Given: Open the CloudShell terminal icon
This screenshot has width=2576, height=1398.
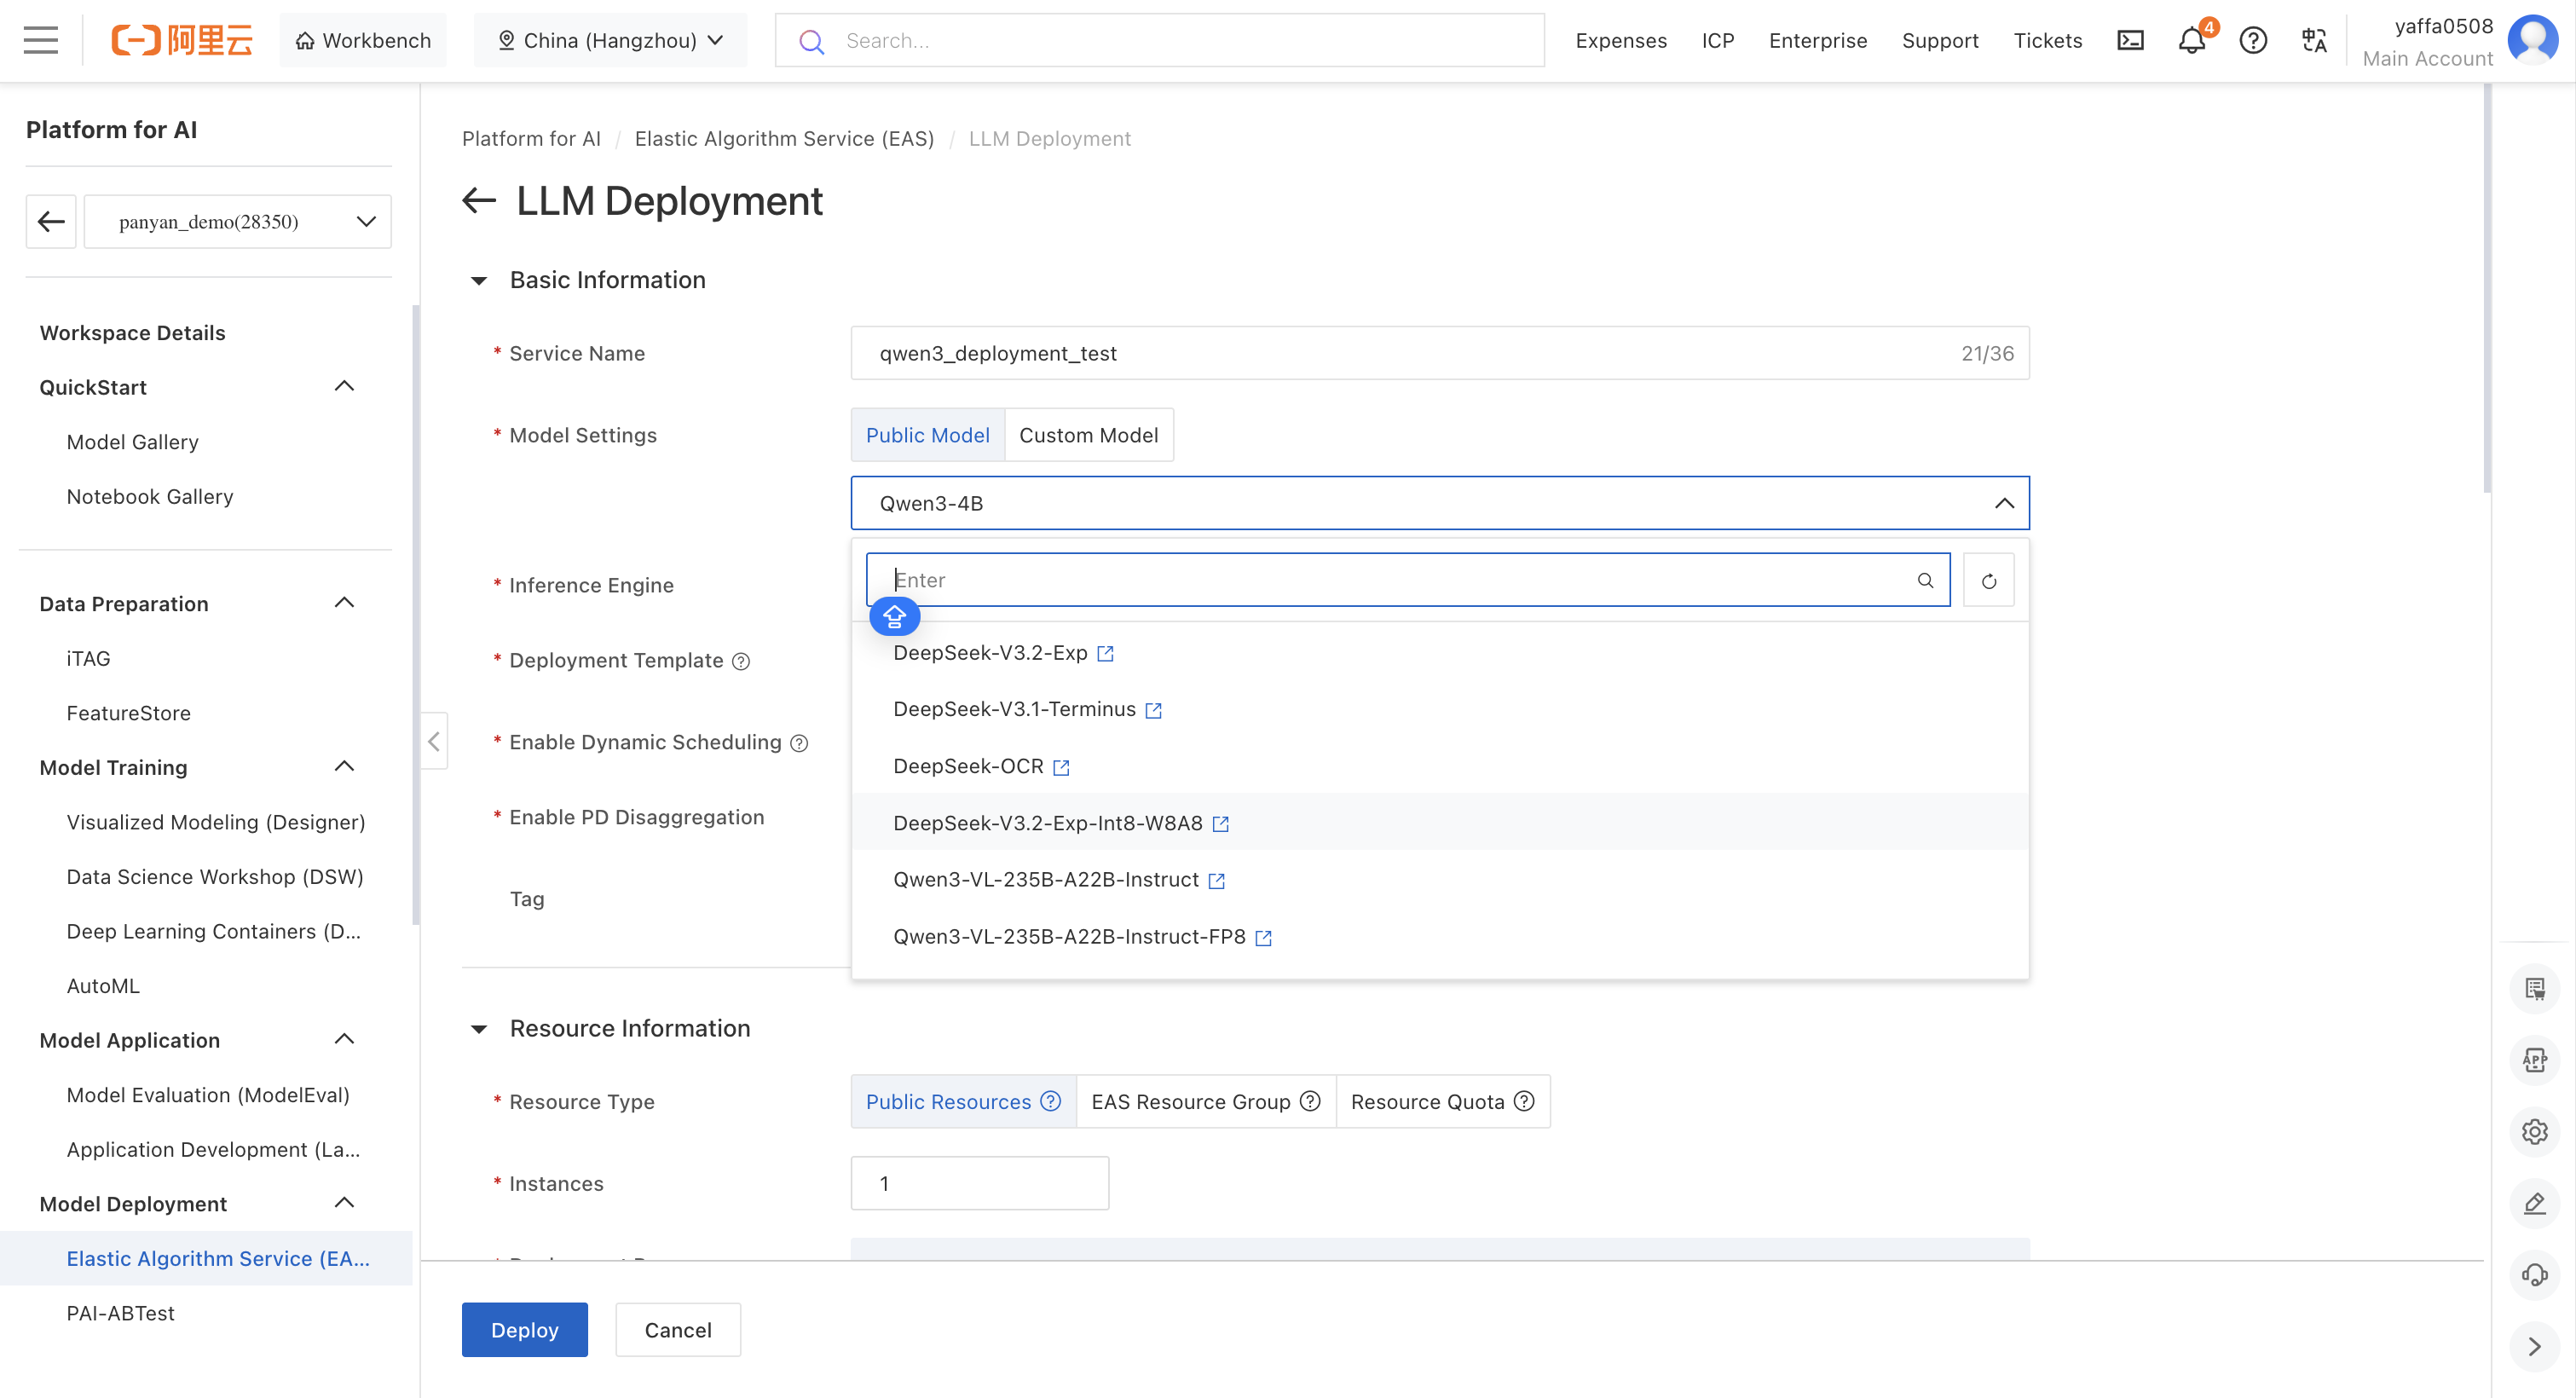Looking at the screenshot, I should click(2131, 40).
